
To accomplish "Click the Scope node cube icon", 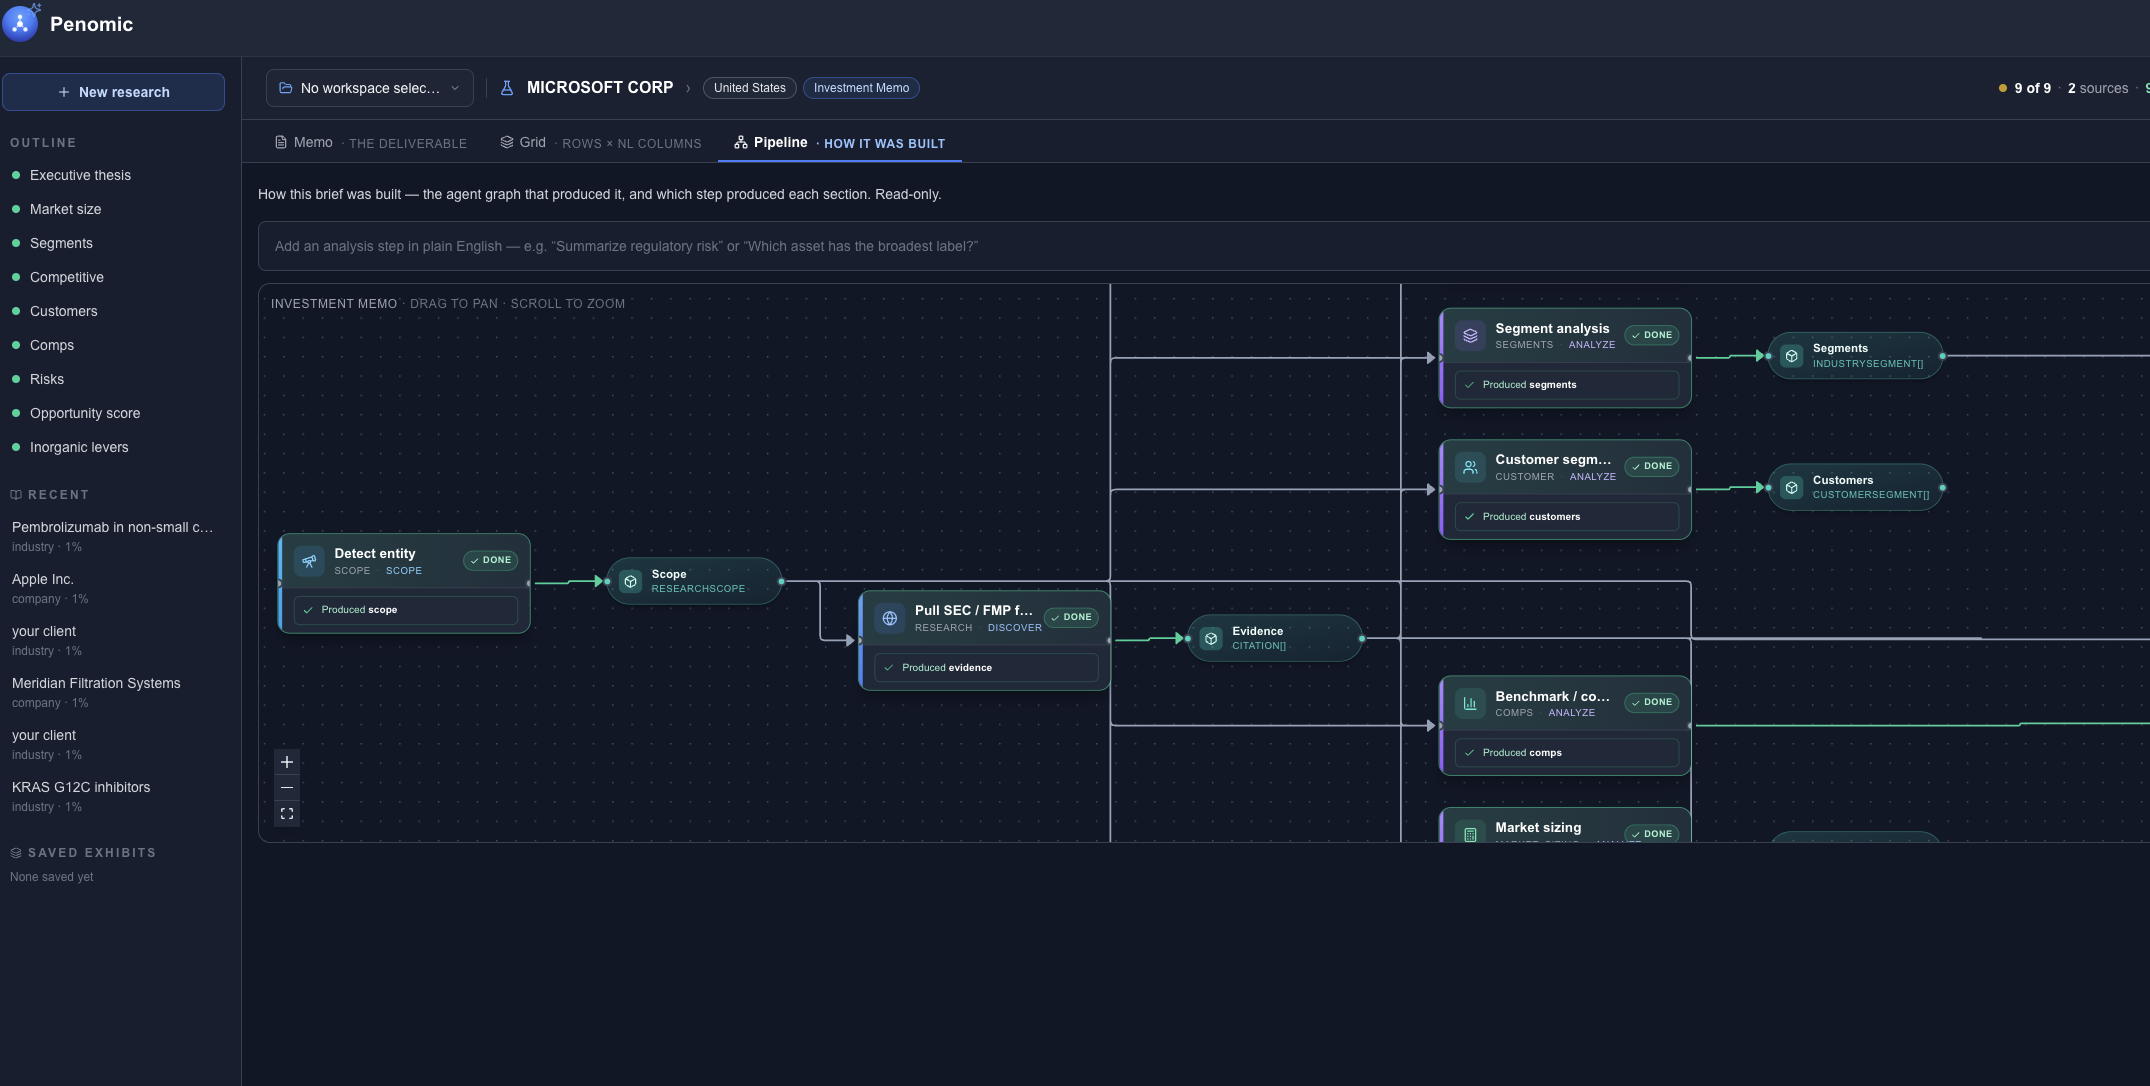I will point(631,581).
